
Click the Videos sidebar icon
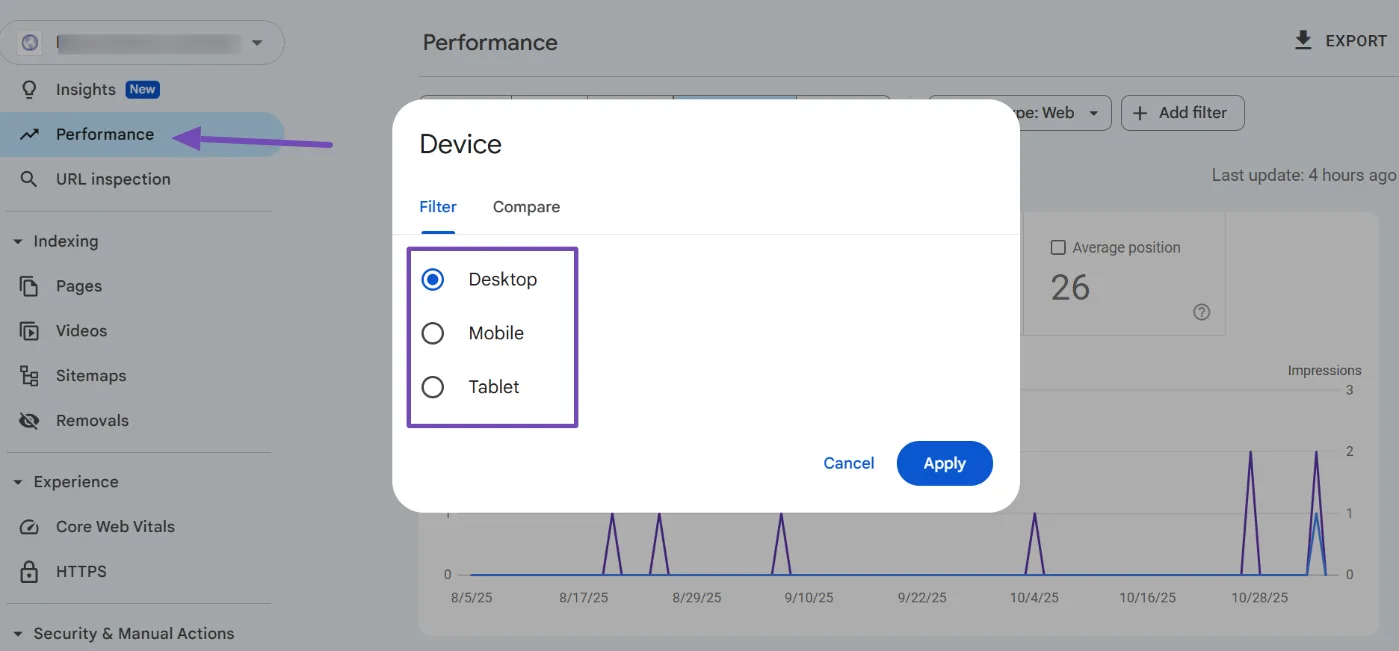click(29, 331)
